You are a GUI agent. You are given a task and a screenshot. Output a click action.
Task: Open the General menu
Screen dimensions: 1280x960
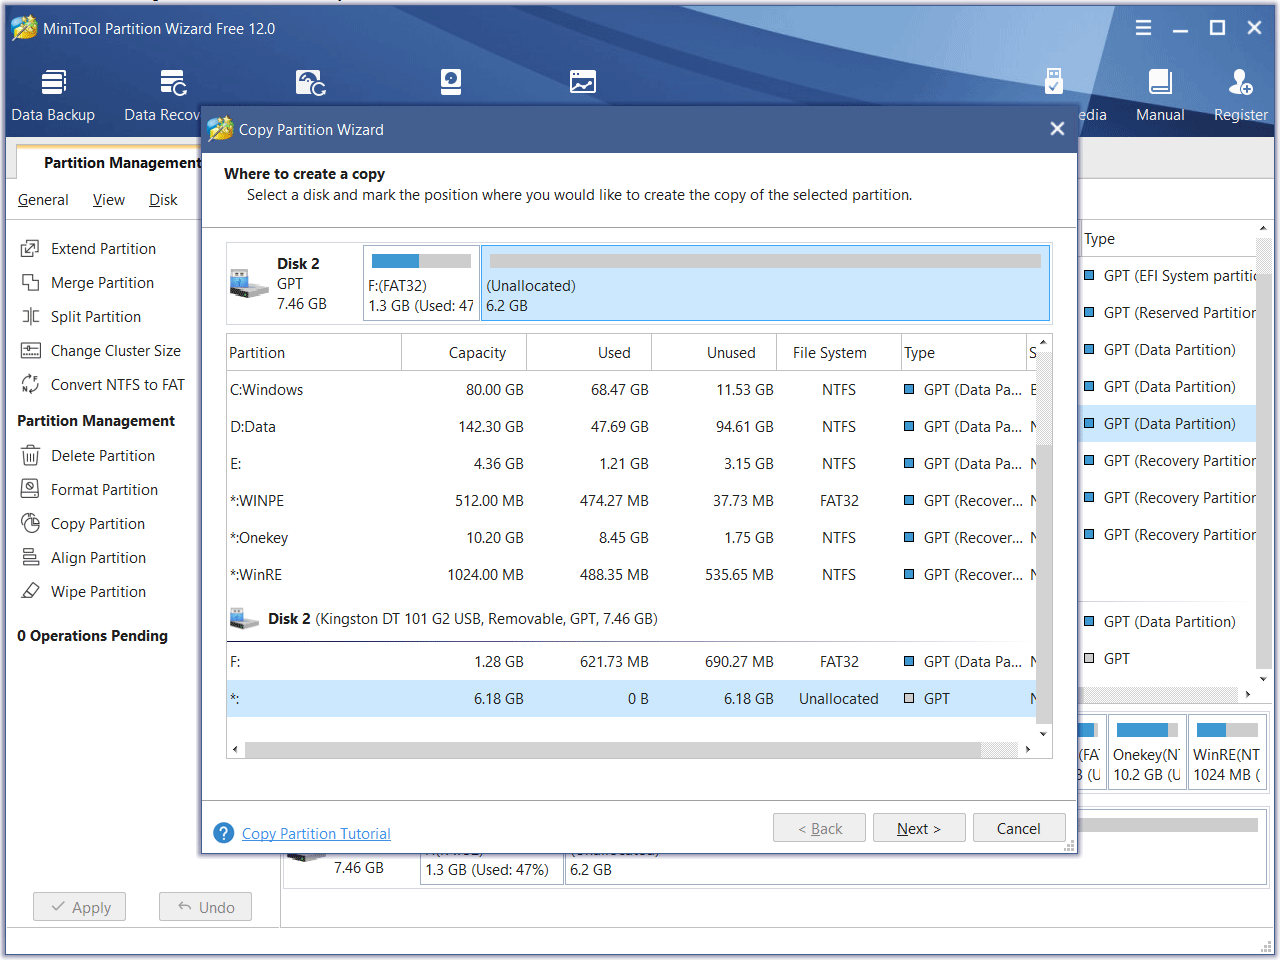click(x=43, y=200)
